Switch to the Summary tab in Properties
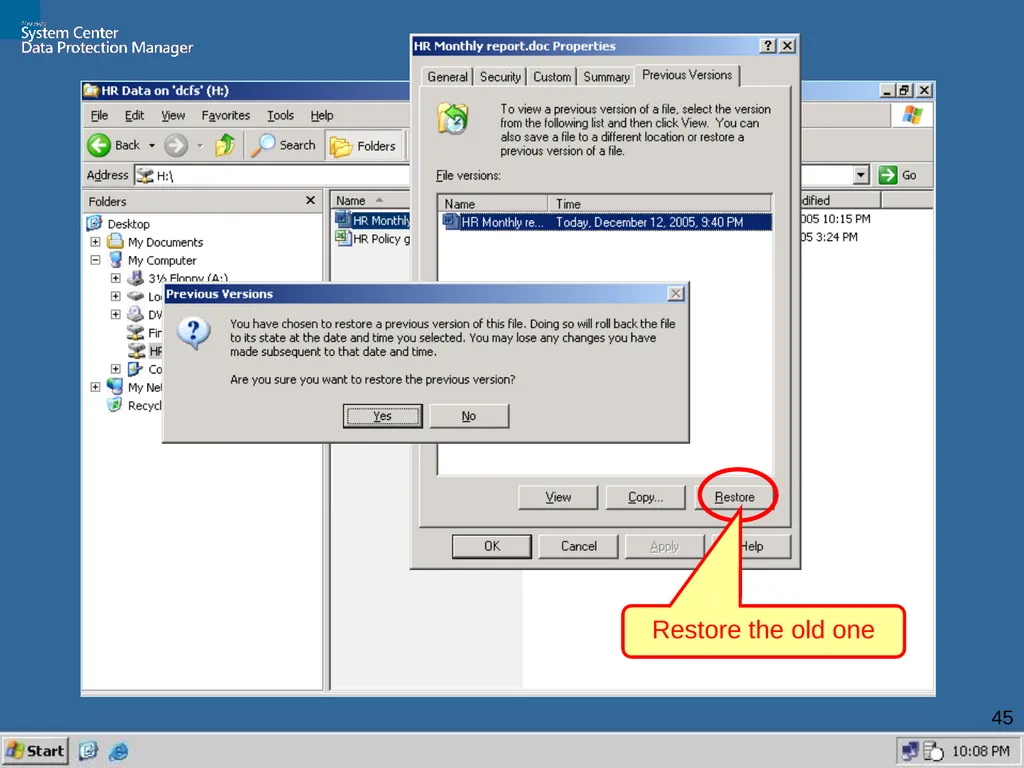 [x=606, y=77]
